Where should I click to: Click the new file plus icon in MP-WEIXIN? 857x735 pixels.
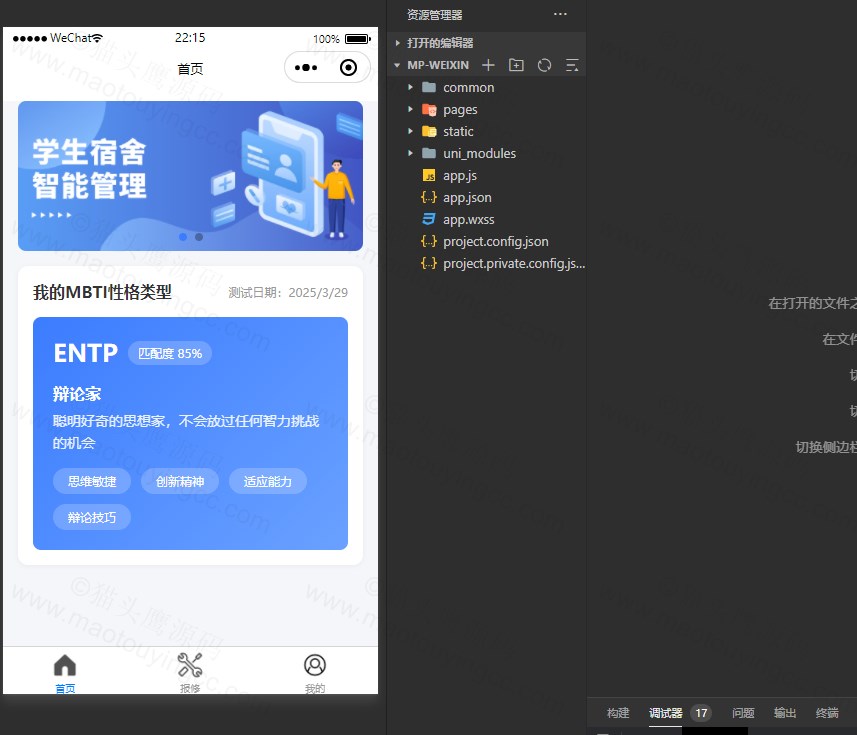pyautogui.click(x=488, y=65)
